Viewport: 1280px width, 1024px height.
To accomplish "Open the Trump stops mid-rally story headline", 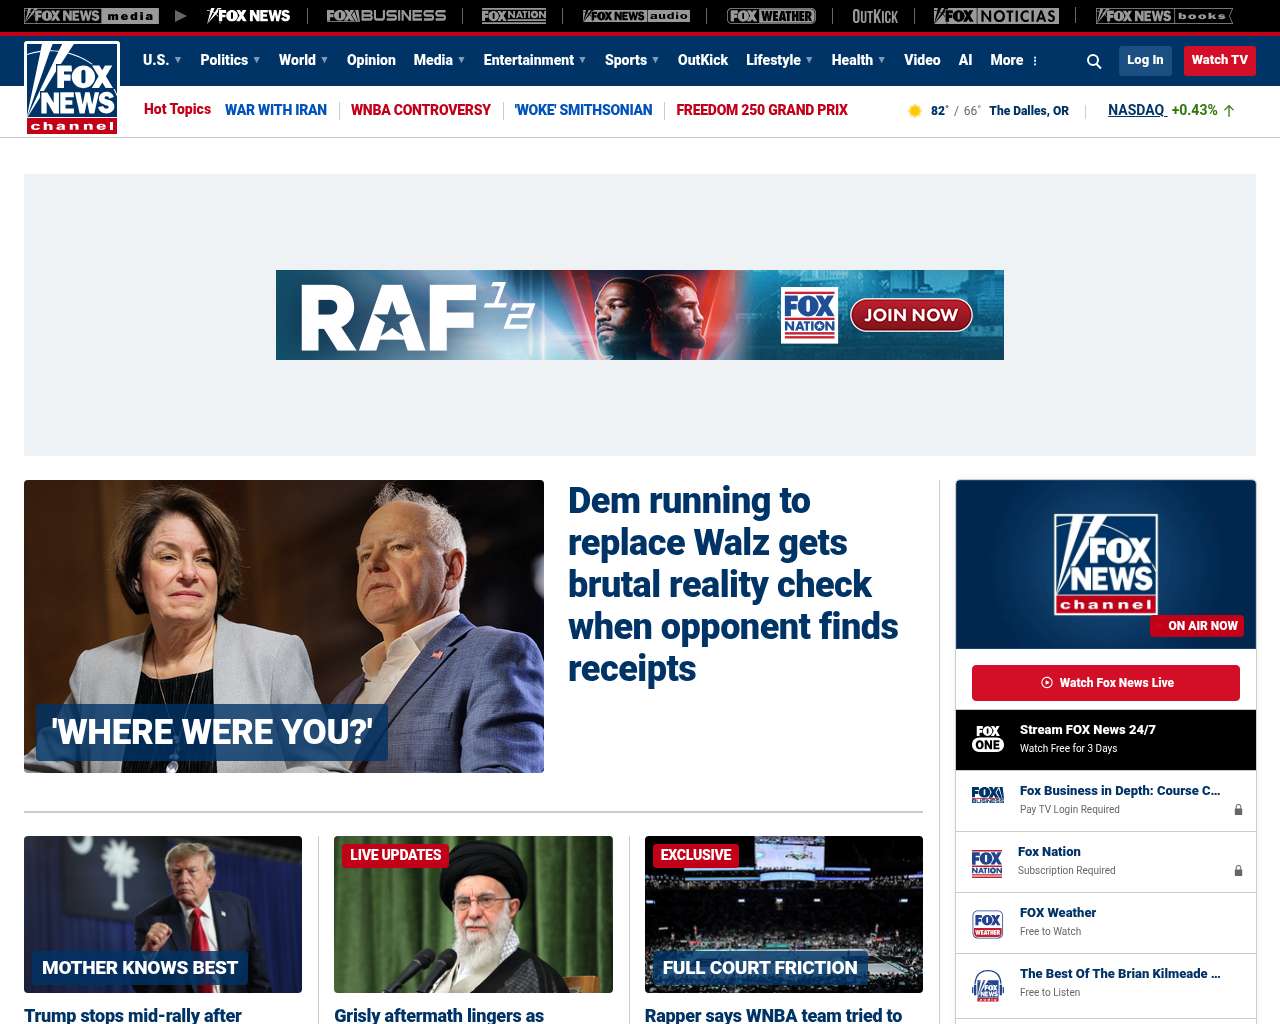I will pyautogui.click(x=133, y=1015).
